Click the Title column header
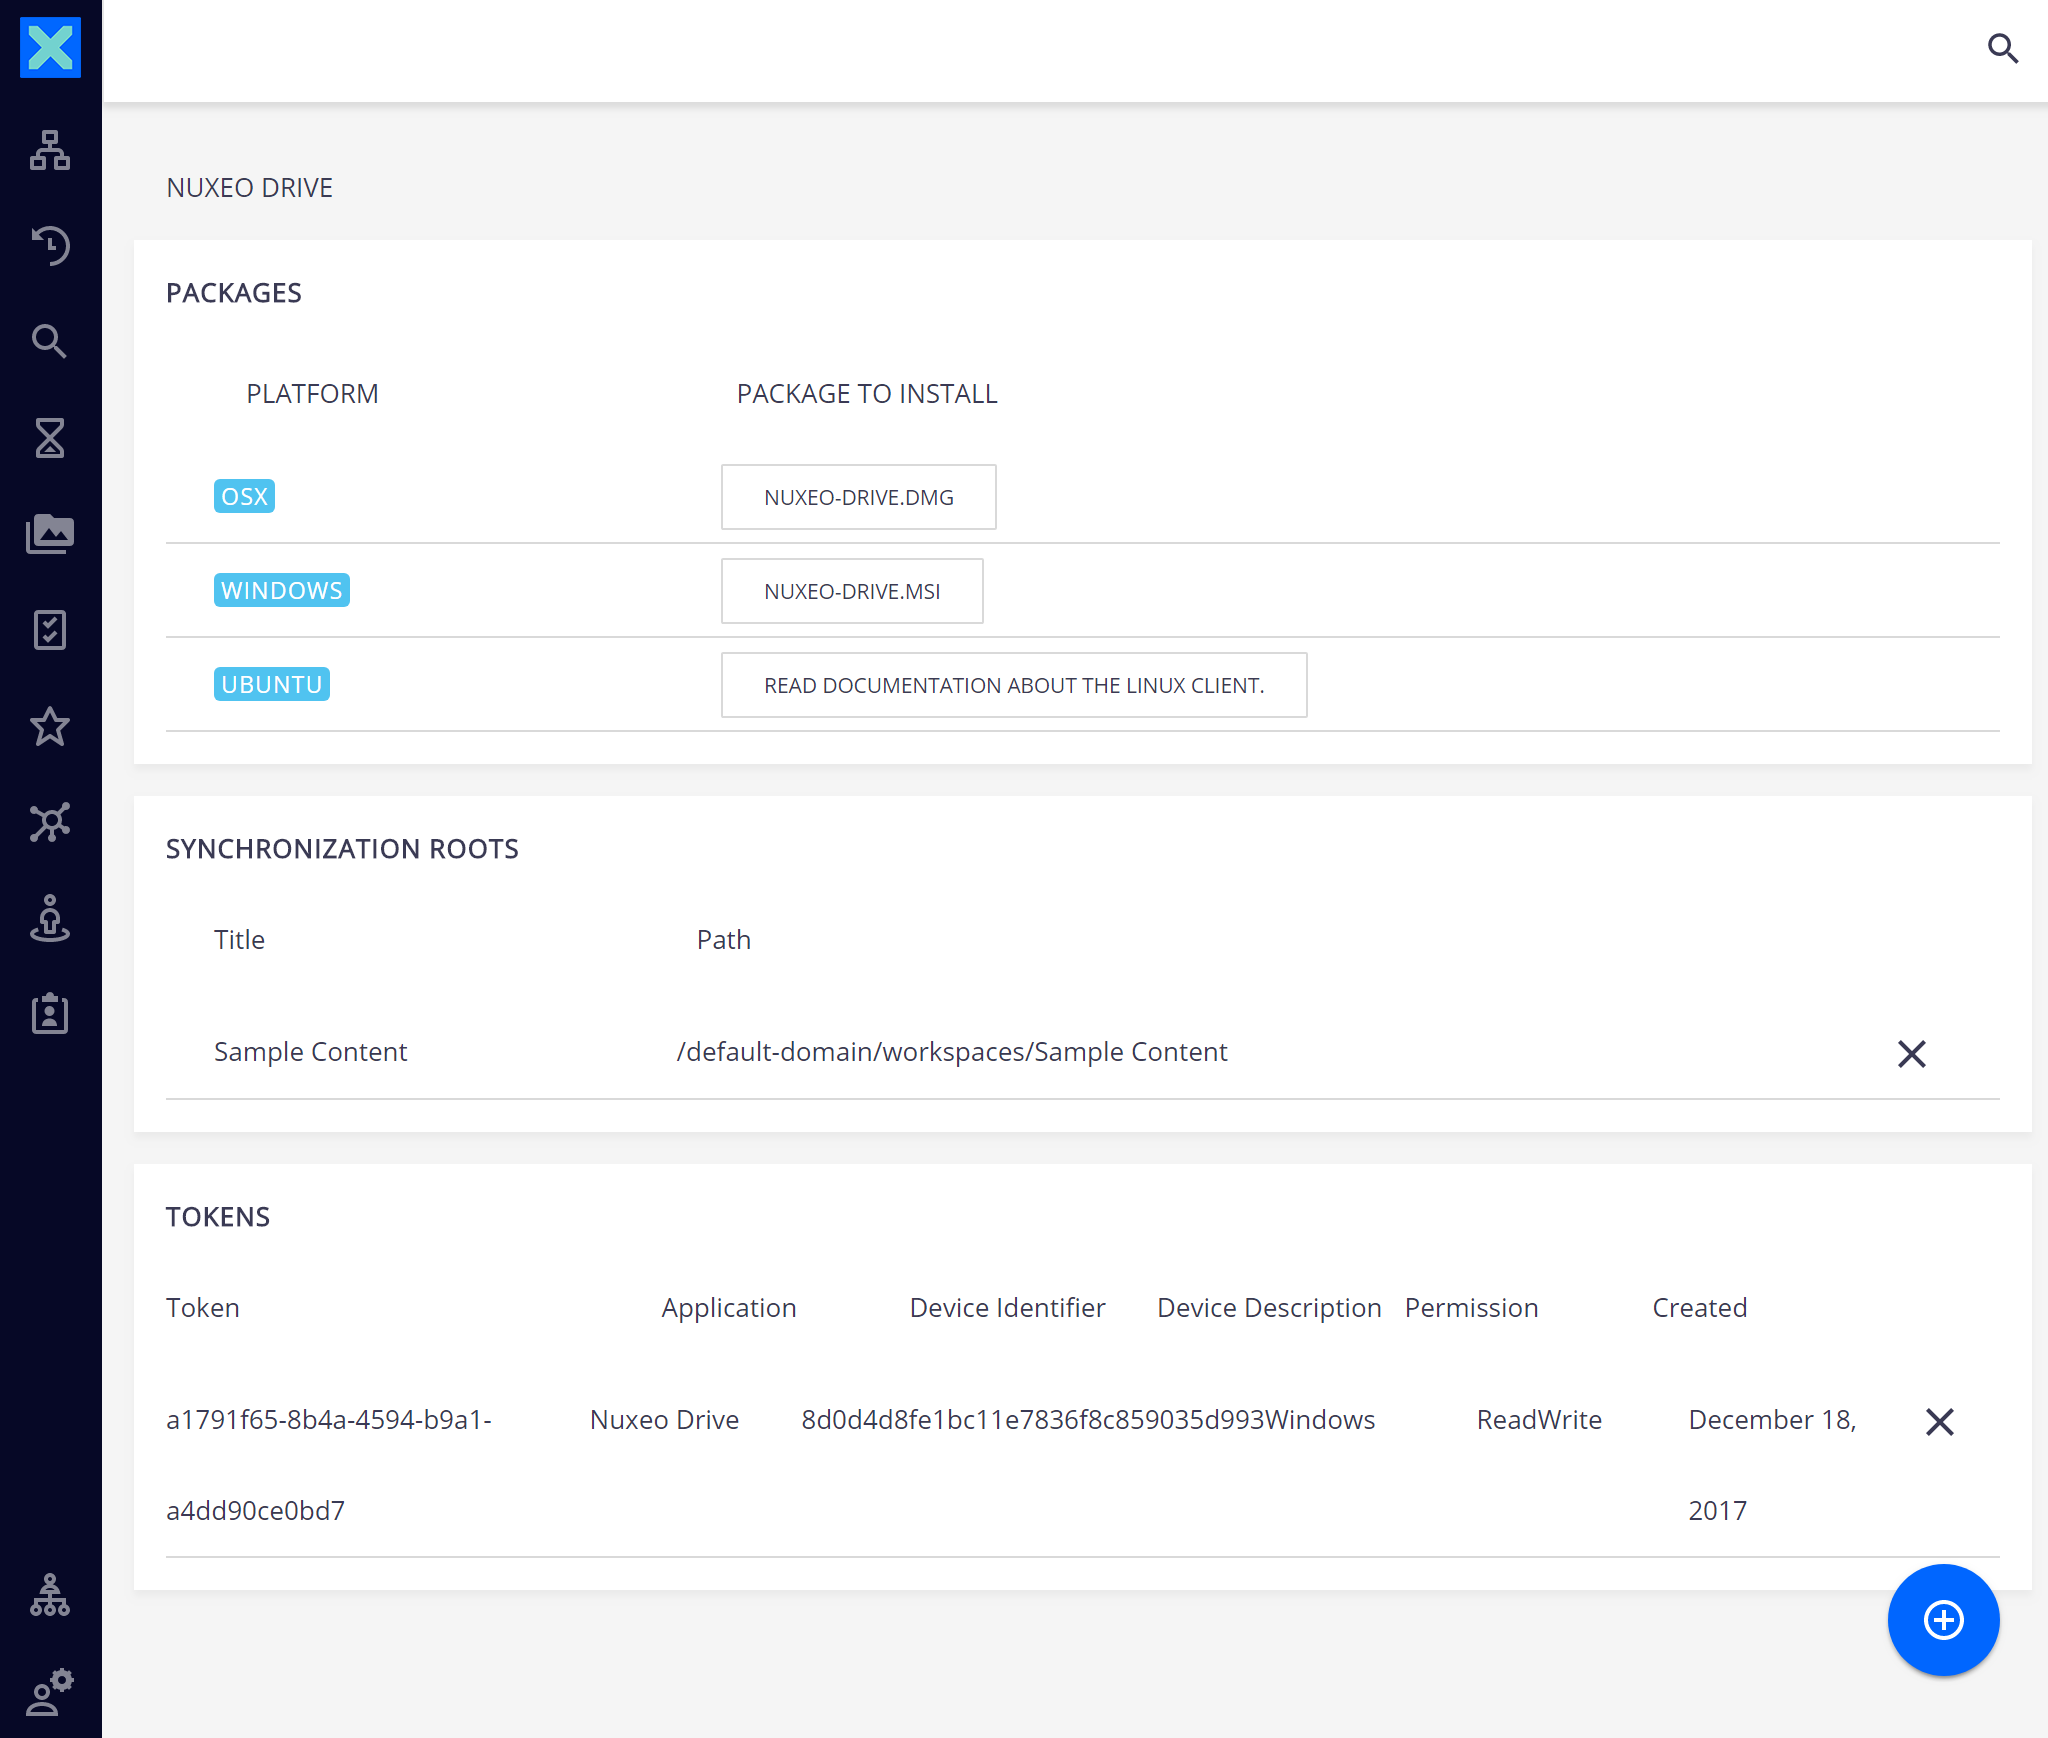The image size is (2048, 1738). [239, 940]
